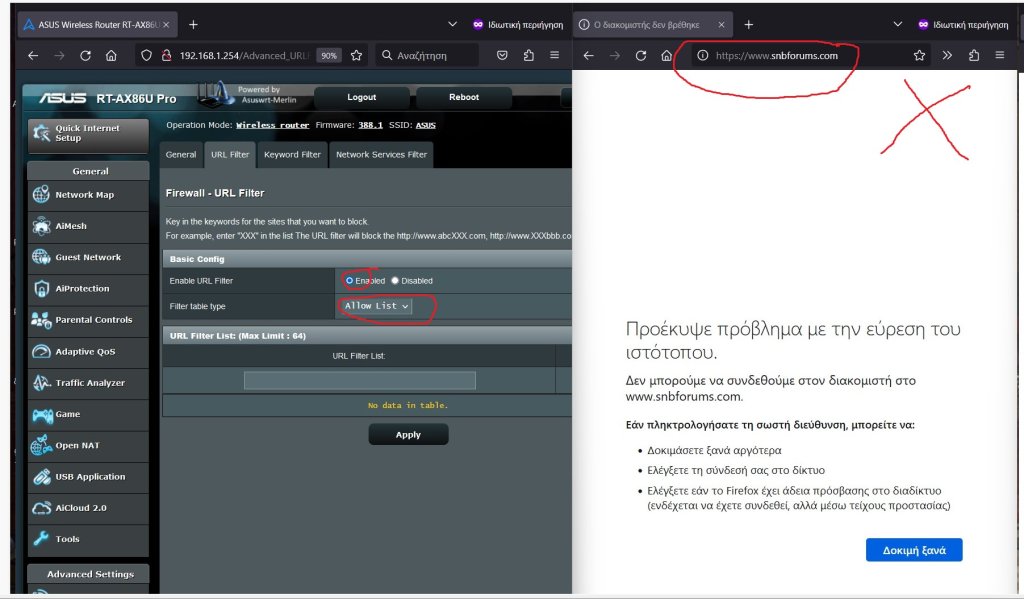
Task: Switch to General firewall tab
Action: [181, 155]
